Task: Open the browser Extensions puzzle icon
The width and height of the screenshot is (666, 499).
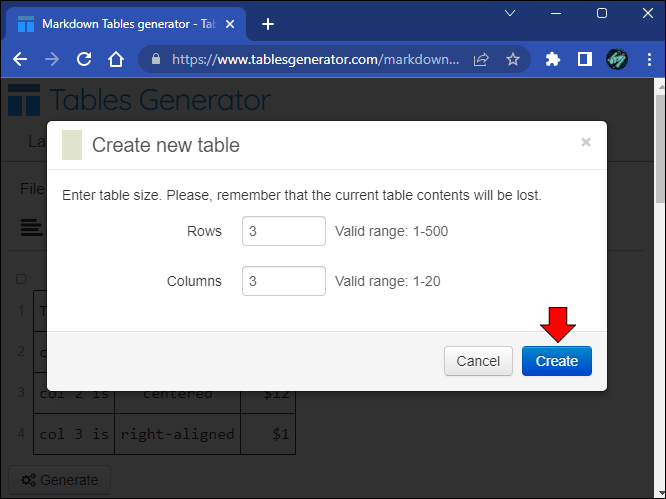Action: [553, 59]
